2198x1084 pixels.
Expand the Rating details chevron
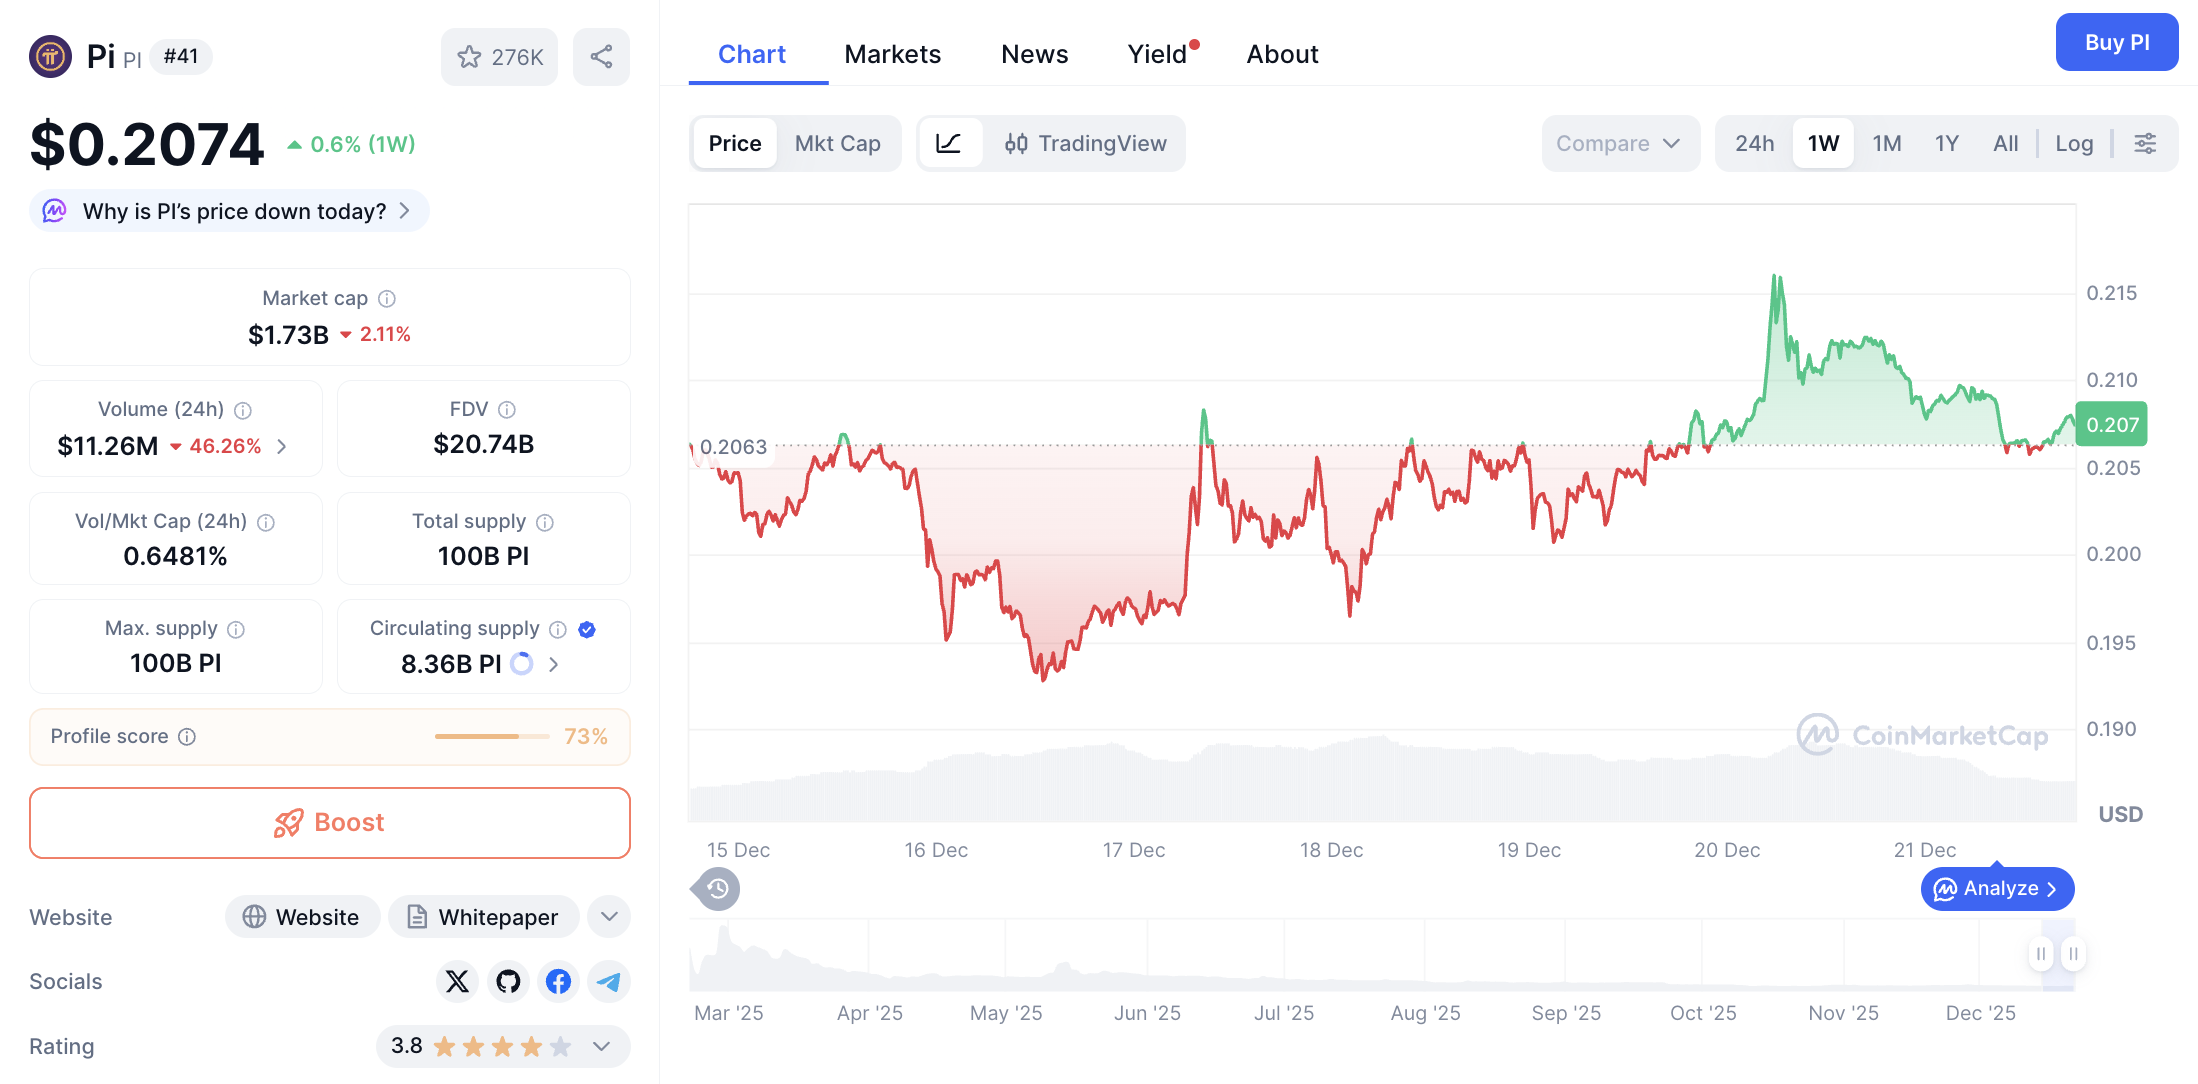pyautogui.click(x=601, y=1046)
